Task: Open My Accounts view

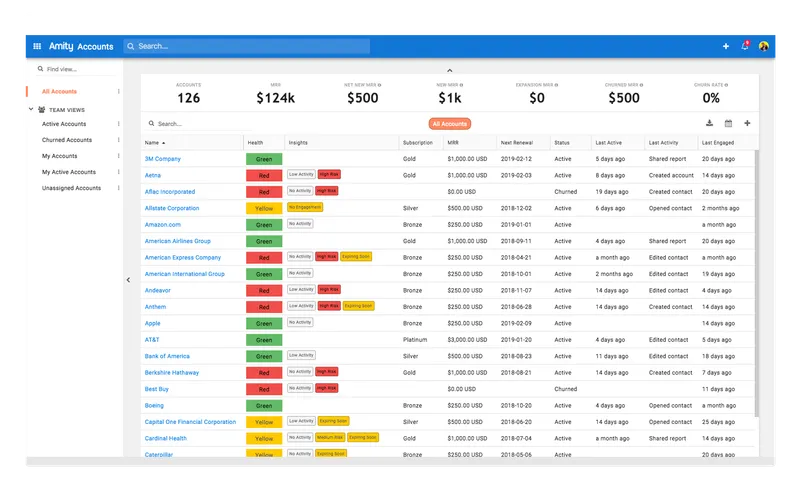Action: (60, 156)
